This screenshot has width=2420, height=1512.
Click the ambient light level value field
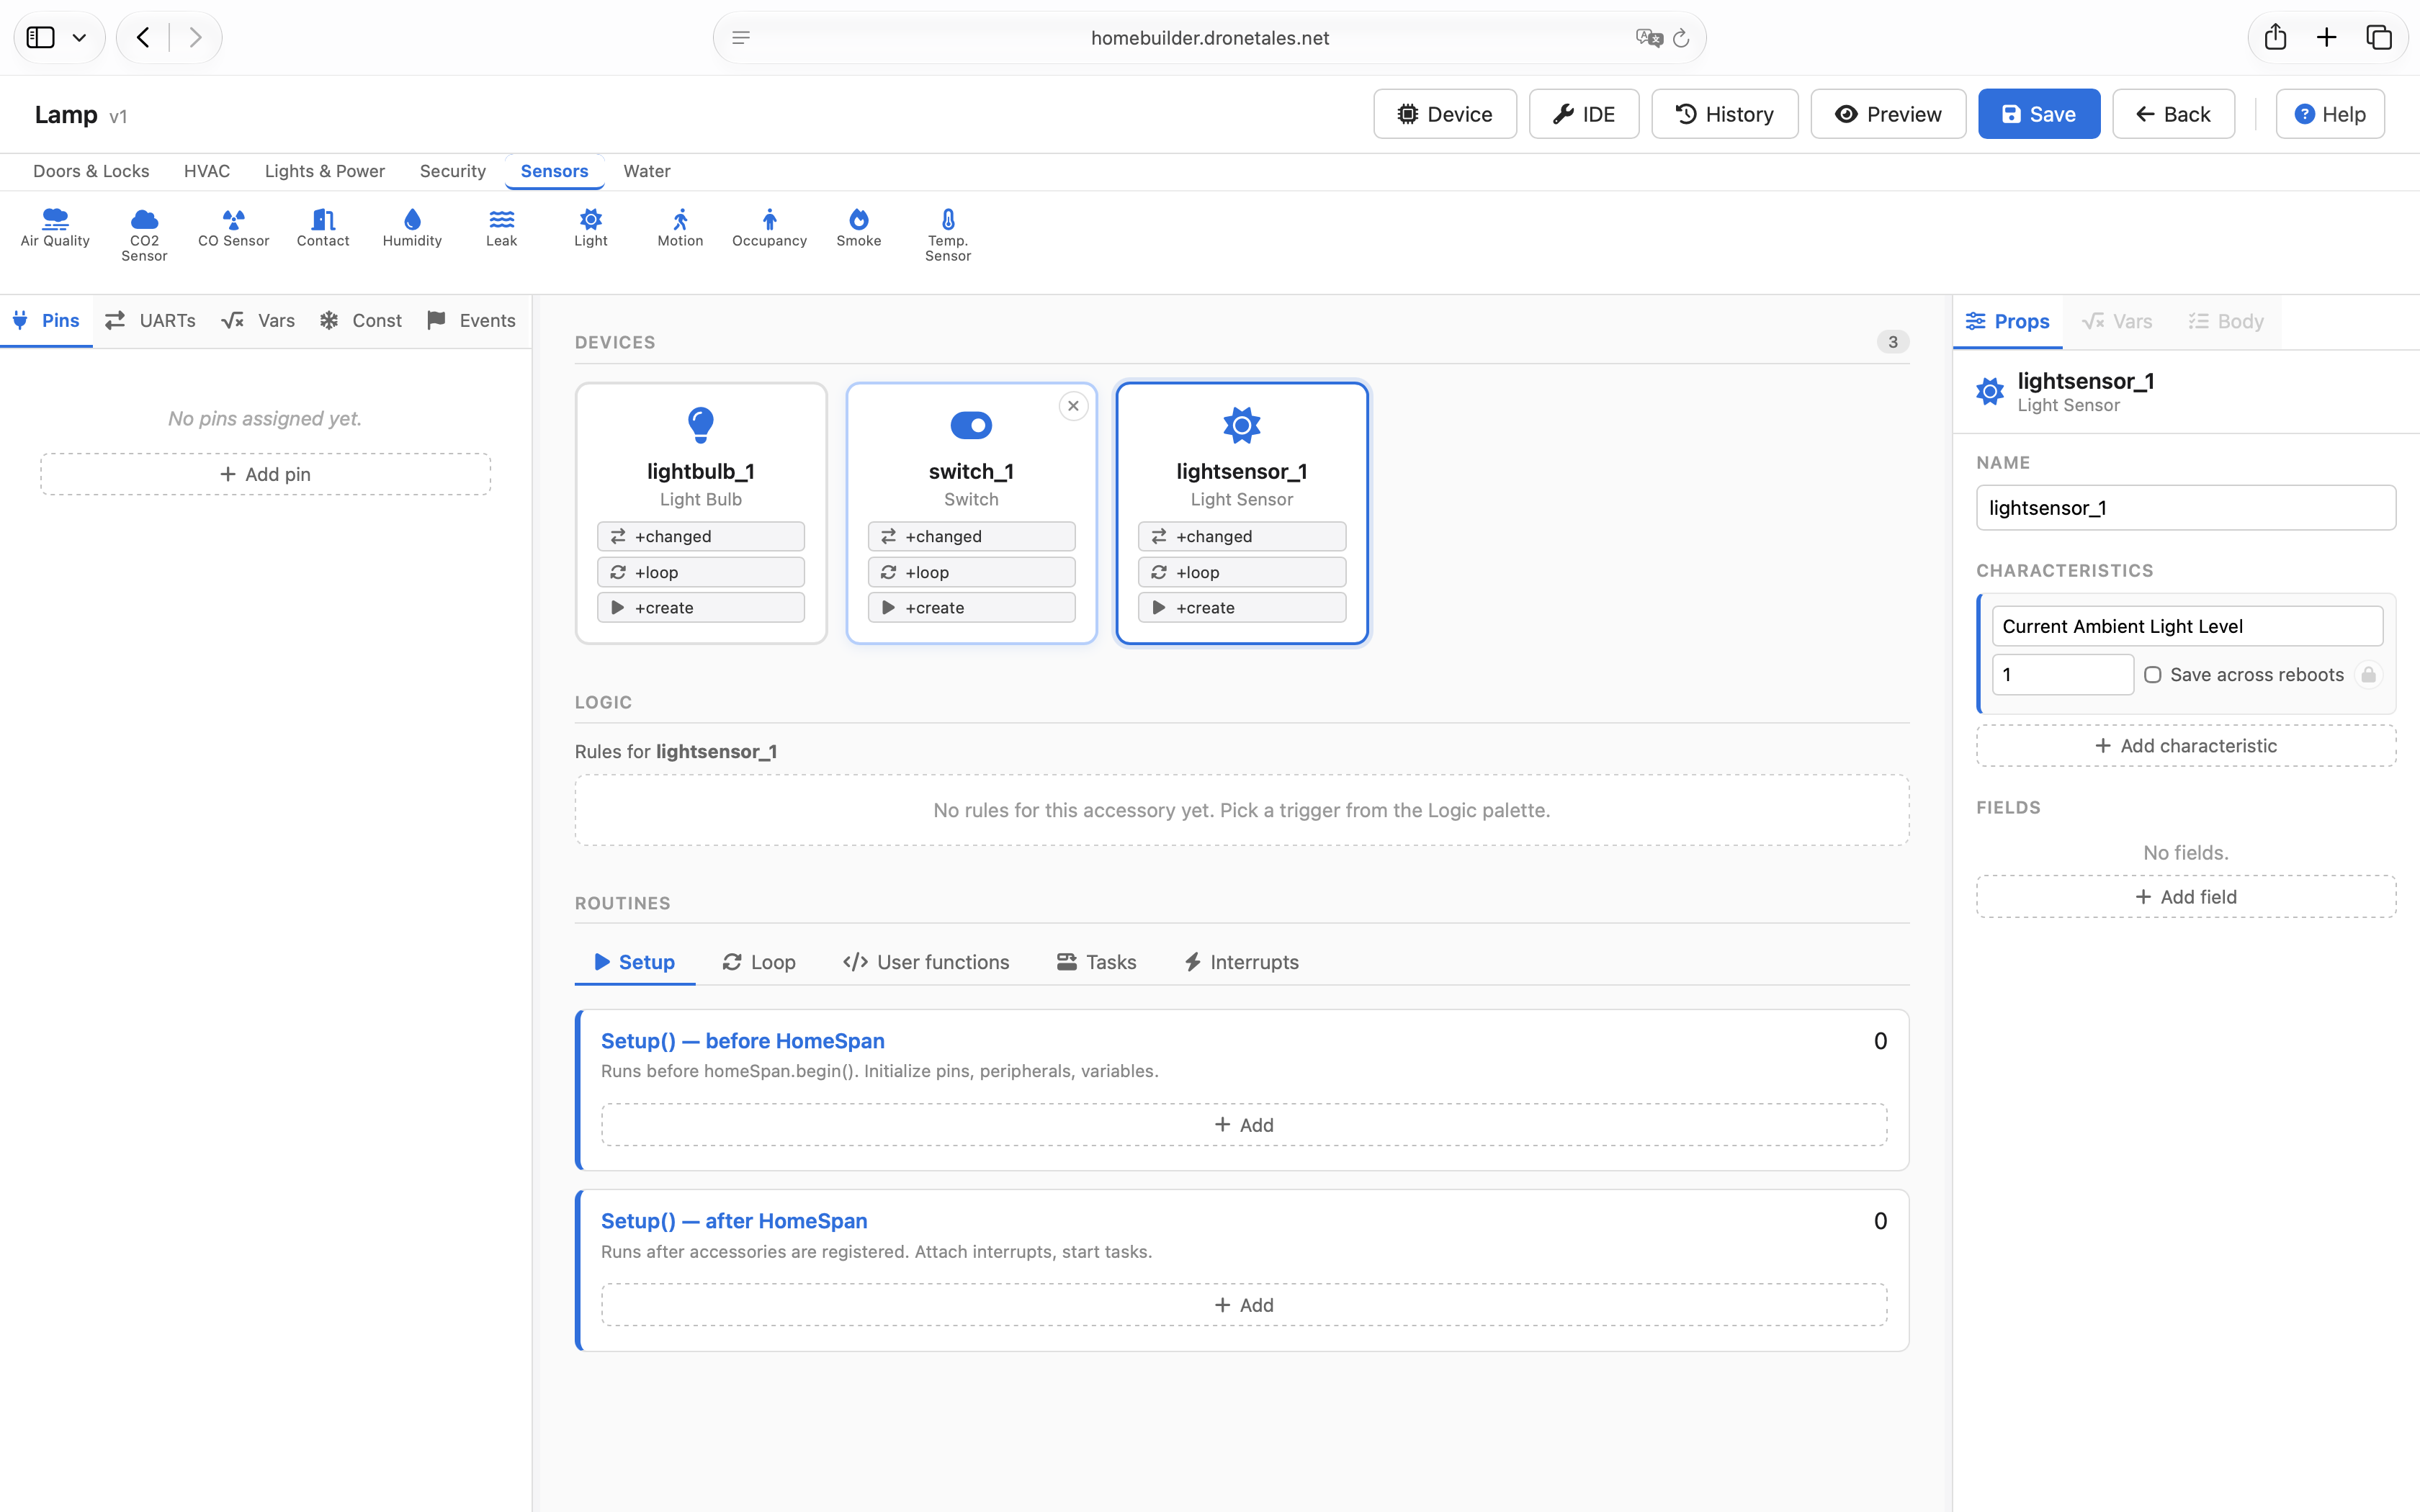pos(2063,675)
